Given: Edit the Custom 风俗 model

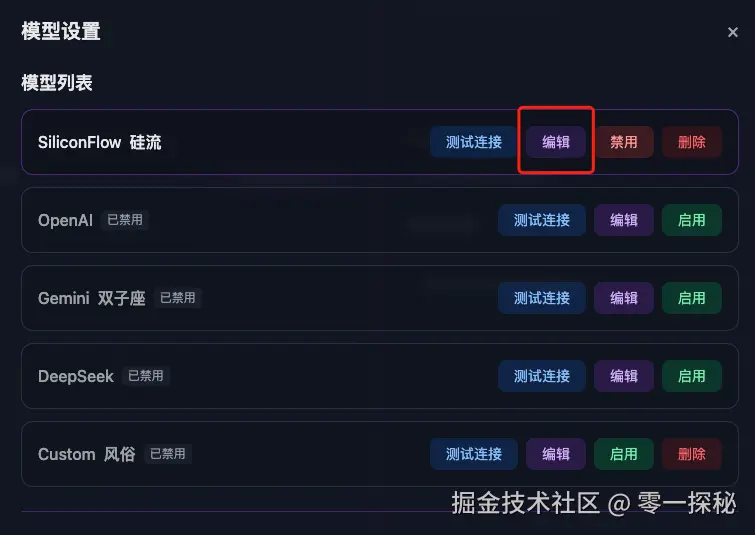Looking at the screenshot, I should (x=556, y=454).
